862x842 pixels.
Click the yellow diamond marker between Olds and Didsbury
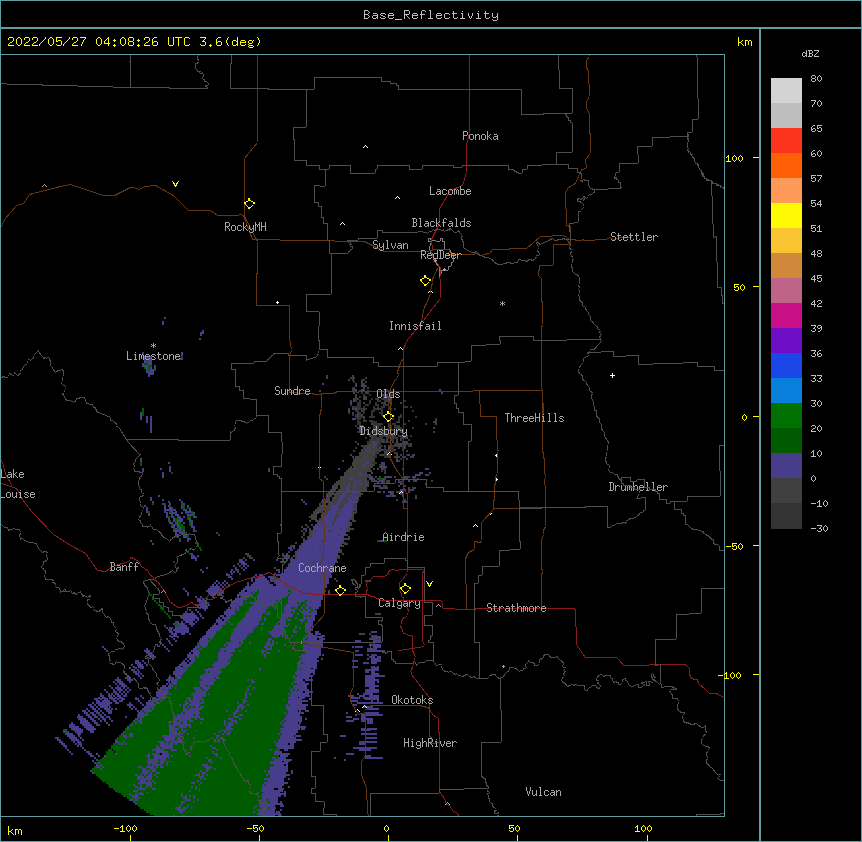tap(389, 417)
